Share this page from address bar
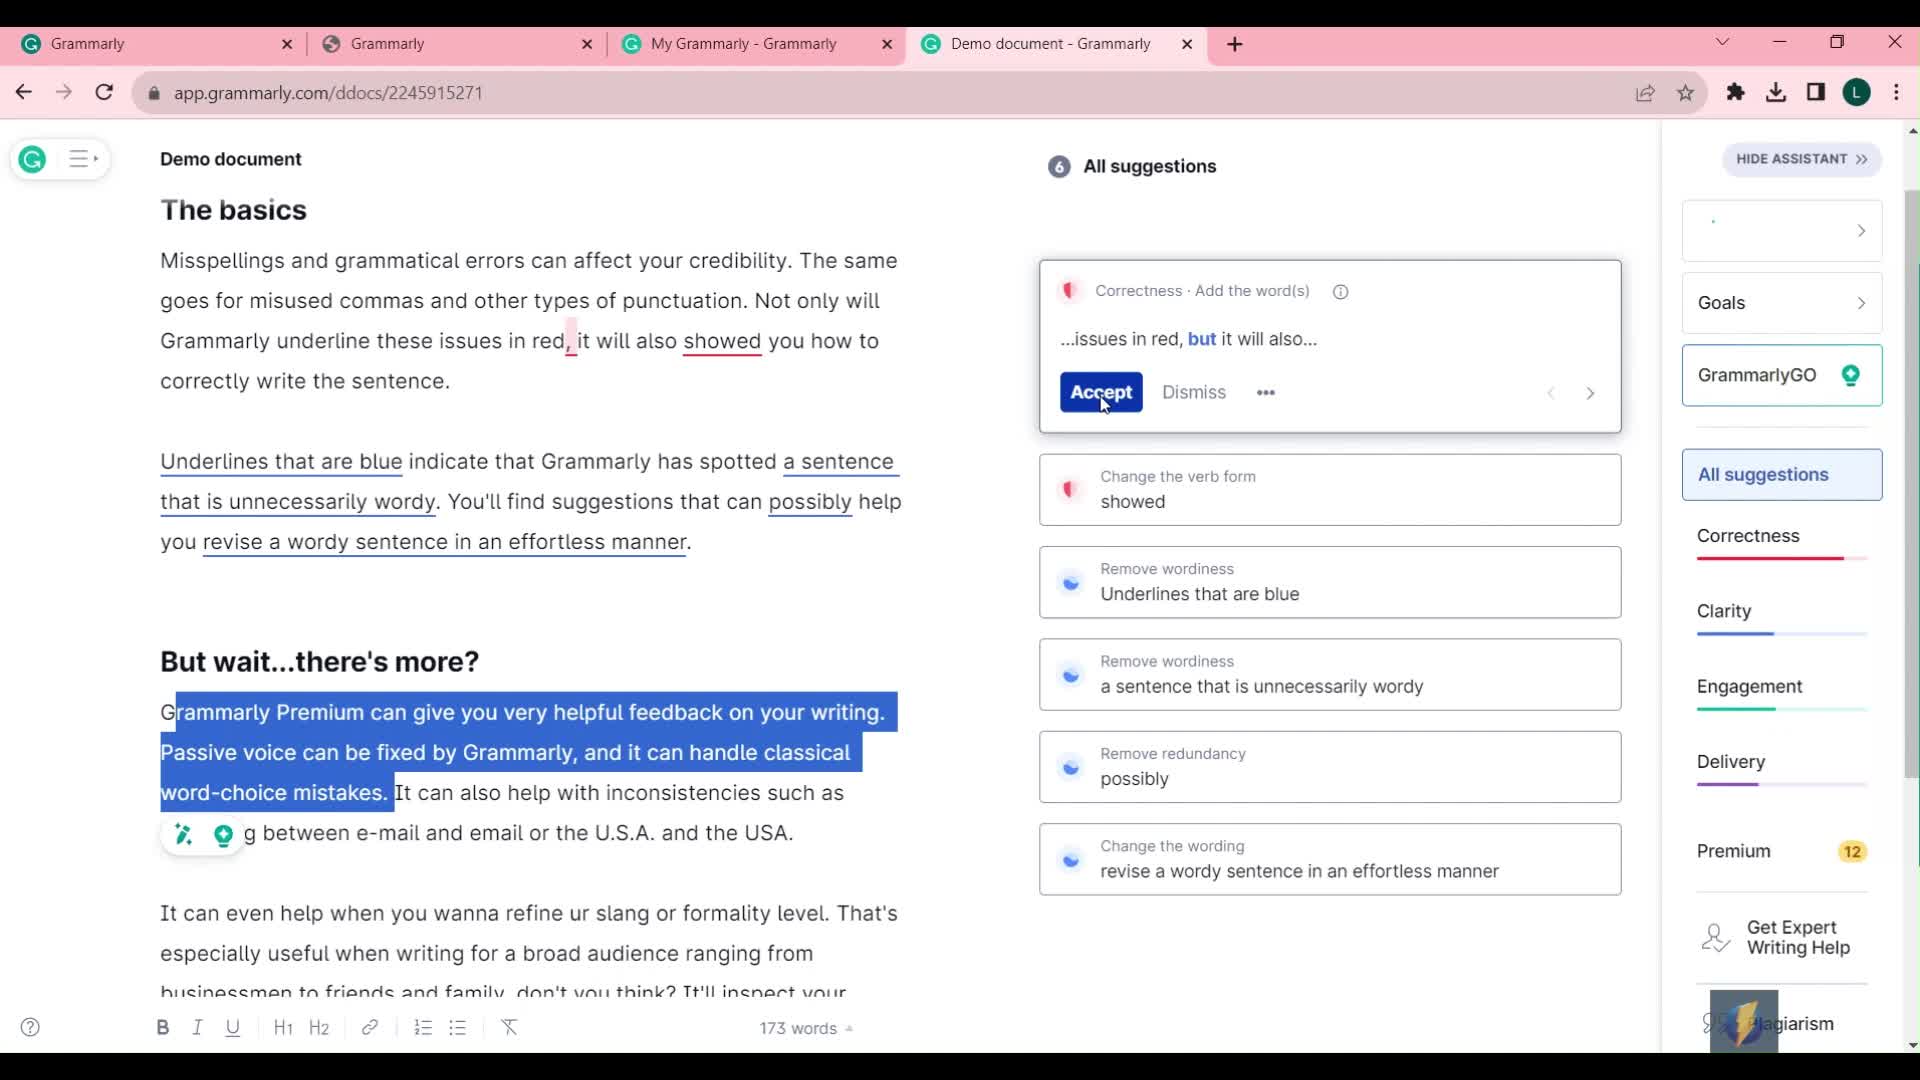 (1645, 92)
